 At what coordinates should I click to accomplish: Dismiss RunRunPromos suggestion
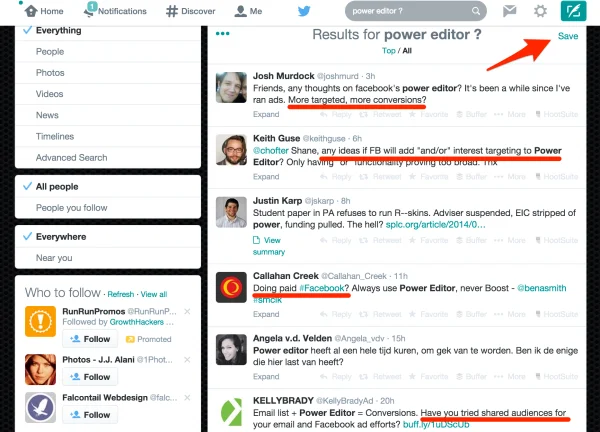pyautogui.click(x=187, y=311)
